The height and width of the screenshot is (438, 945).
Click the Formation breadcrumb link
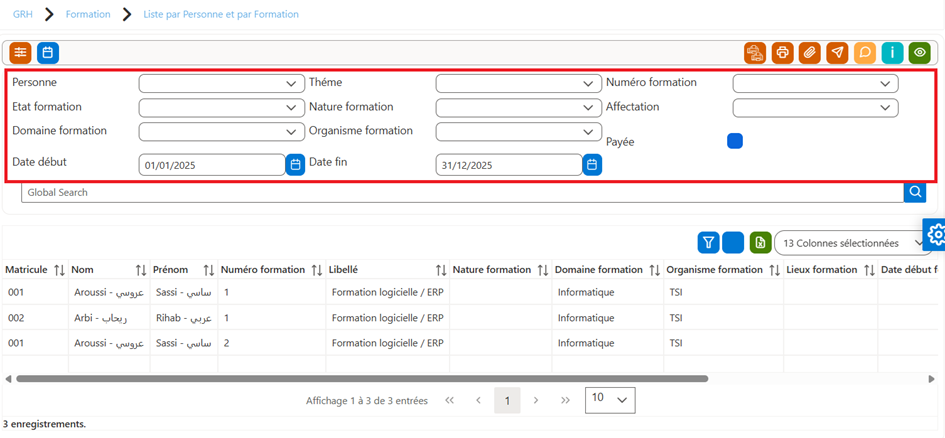coord(88,14)
